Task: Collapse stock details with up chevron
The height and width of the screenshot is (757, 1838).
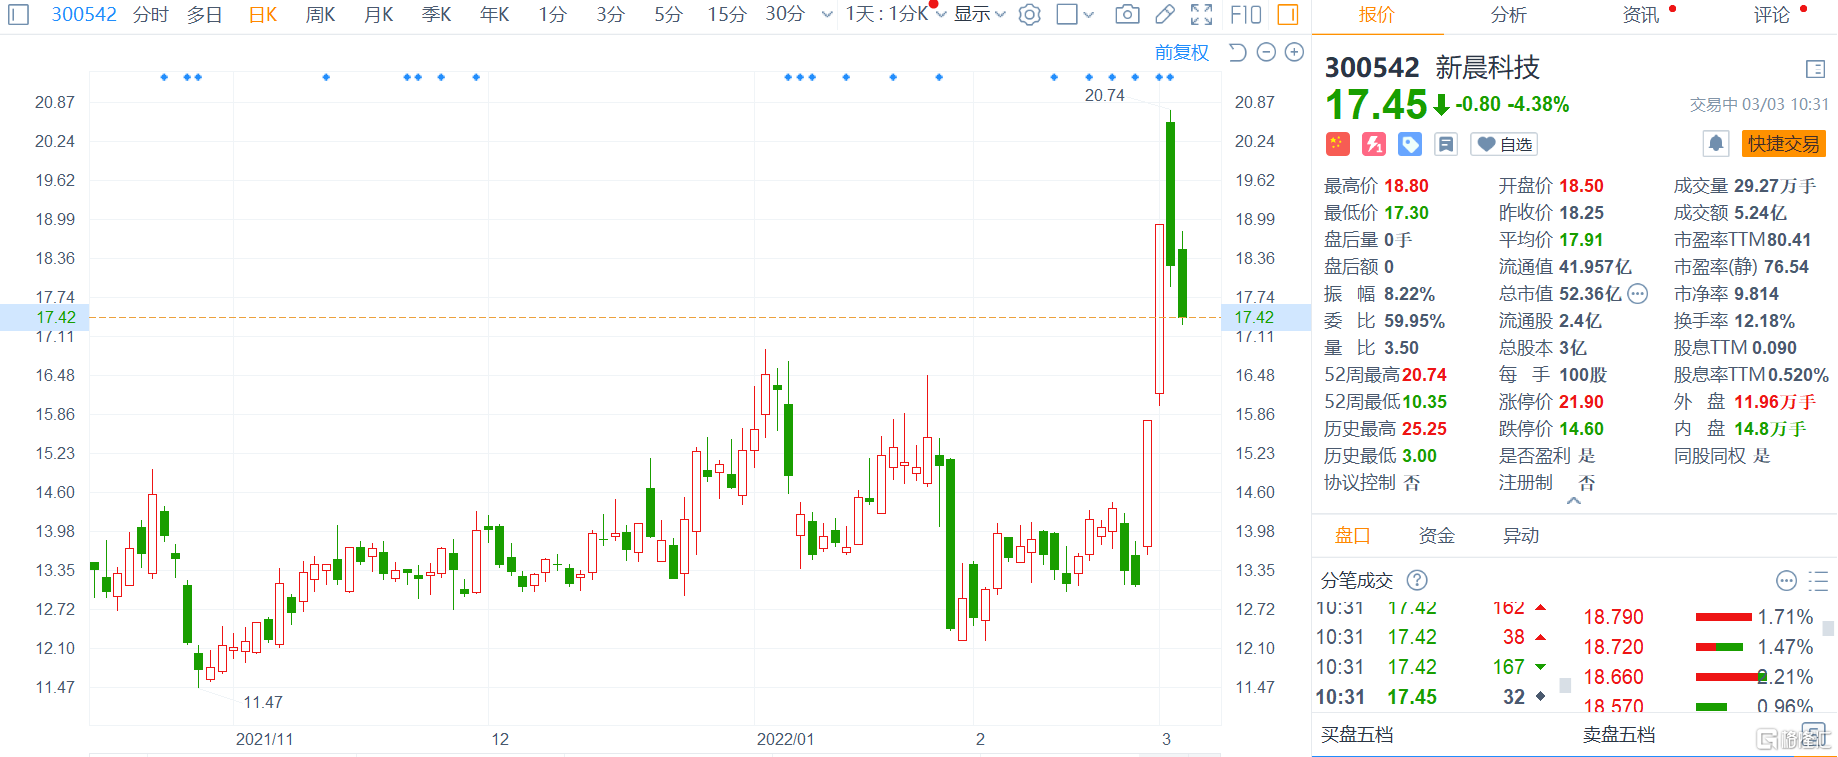Action: point(1574,501)
